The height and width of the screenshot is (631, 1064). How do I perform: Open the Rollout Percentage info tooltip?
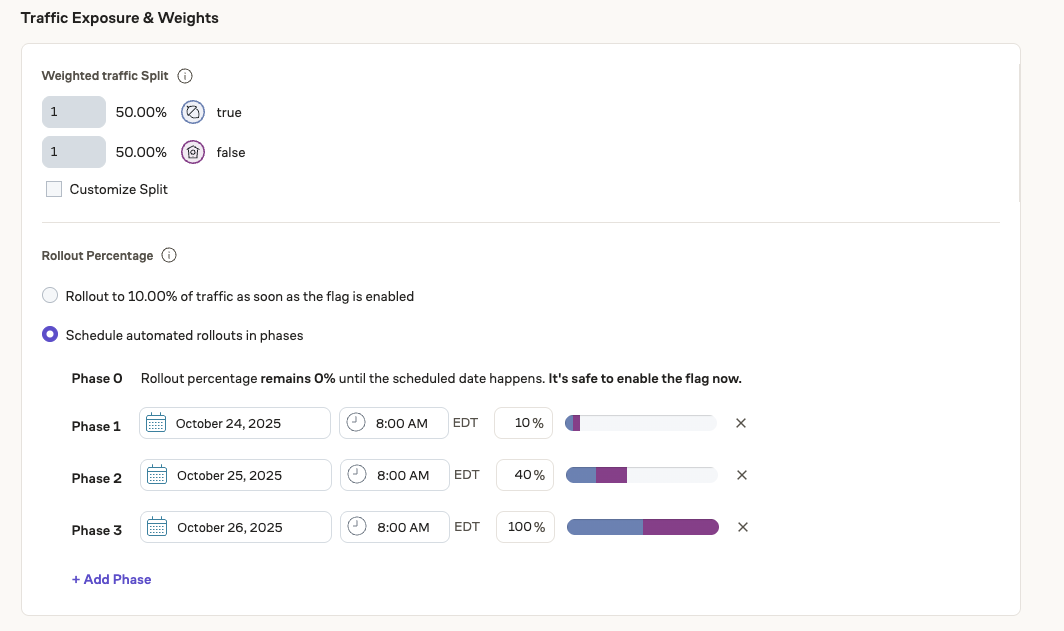pos(169,255)
